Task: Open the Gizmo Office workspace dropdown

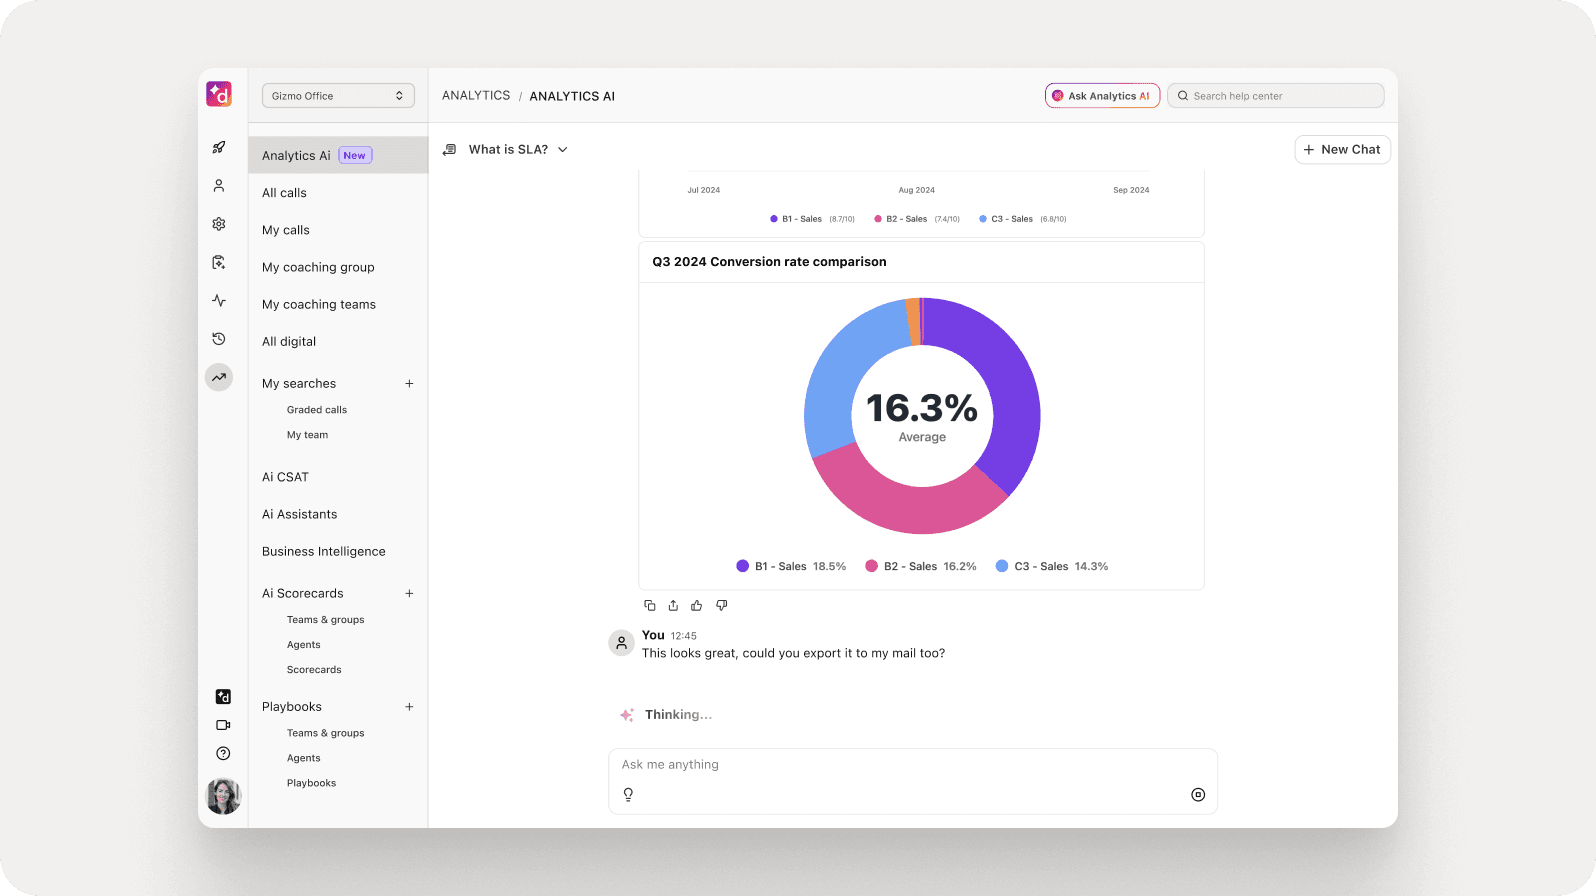Action: (338, 96)
